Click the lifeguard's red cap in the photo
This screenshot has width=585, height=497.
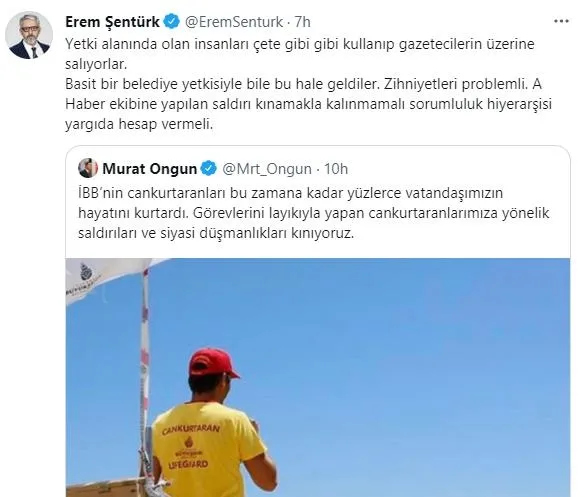click(213, 363)
